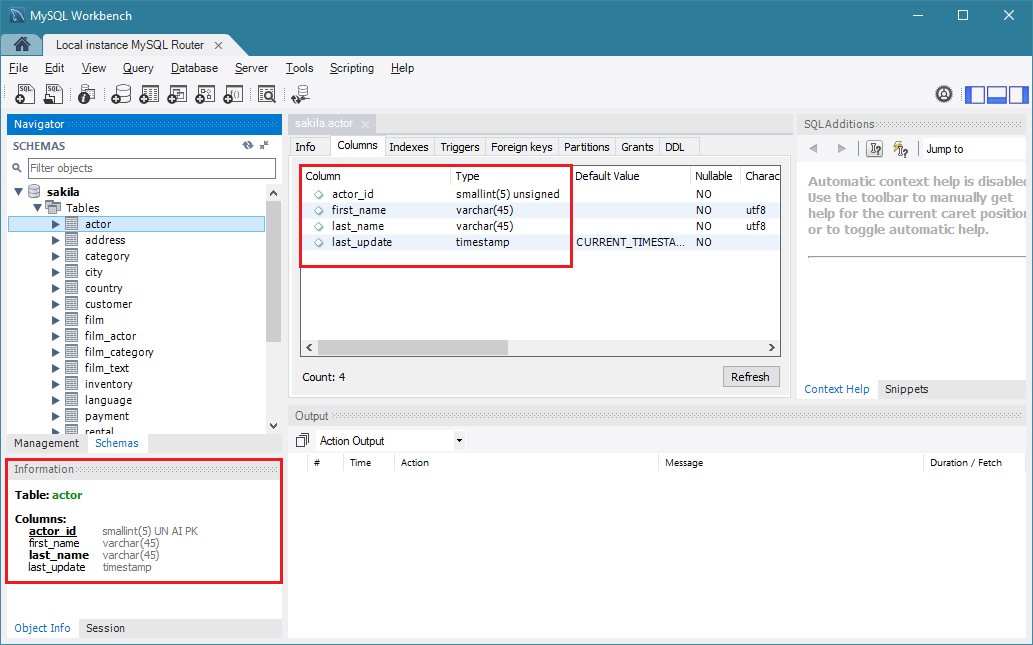Go forward in context help arrow
Viewport: 1033px width, 645px height.
click(x=841, y=148)
